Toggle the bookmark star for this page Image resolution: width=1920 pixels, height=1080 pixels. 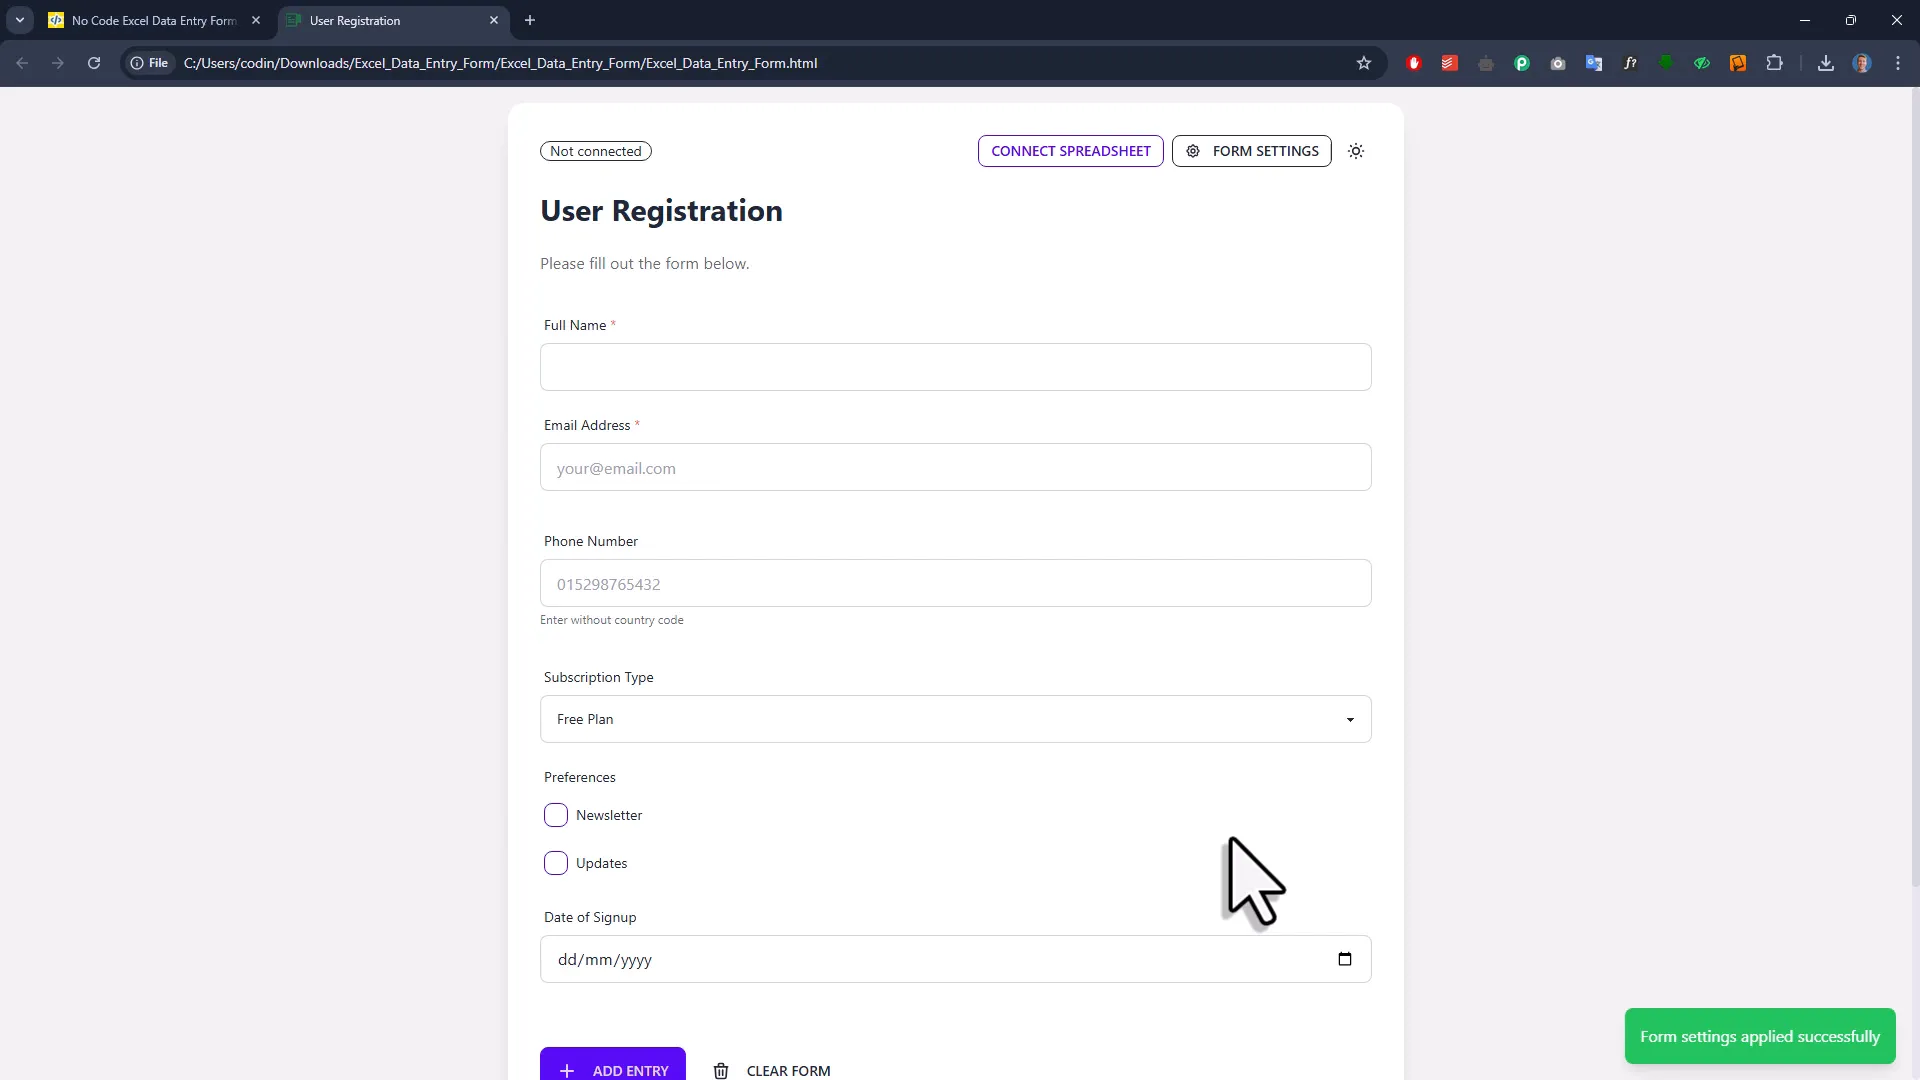pyautogui.click(x=1363, y=62)
